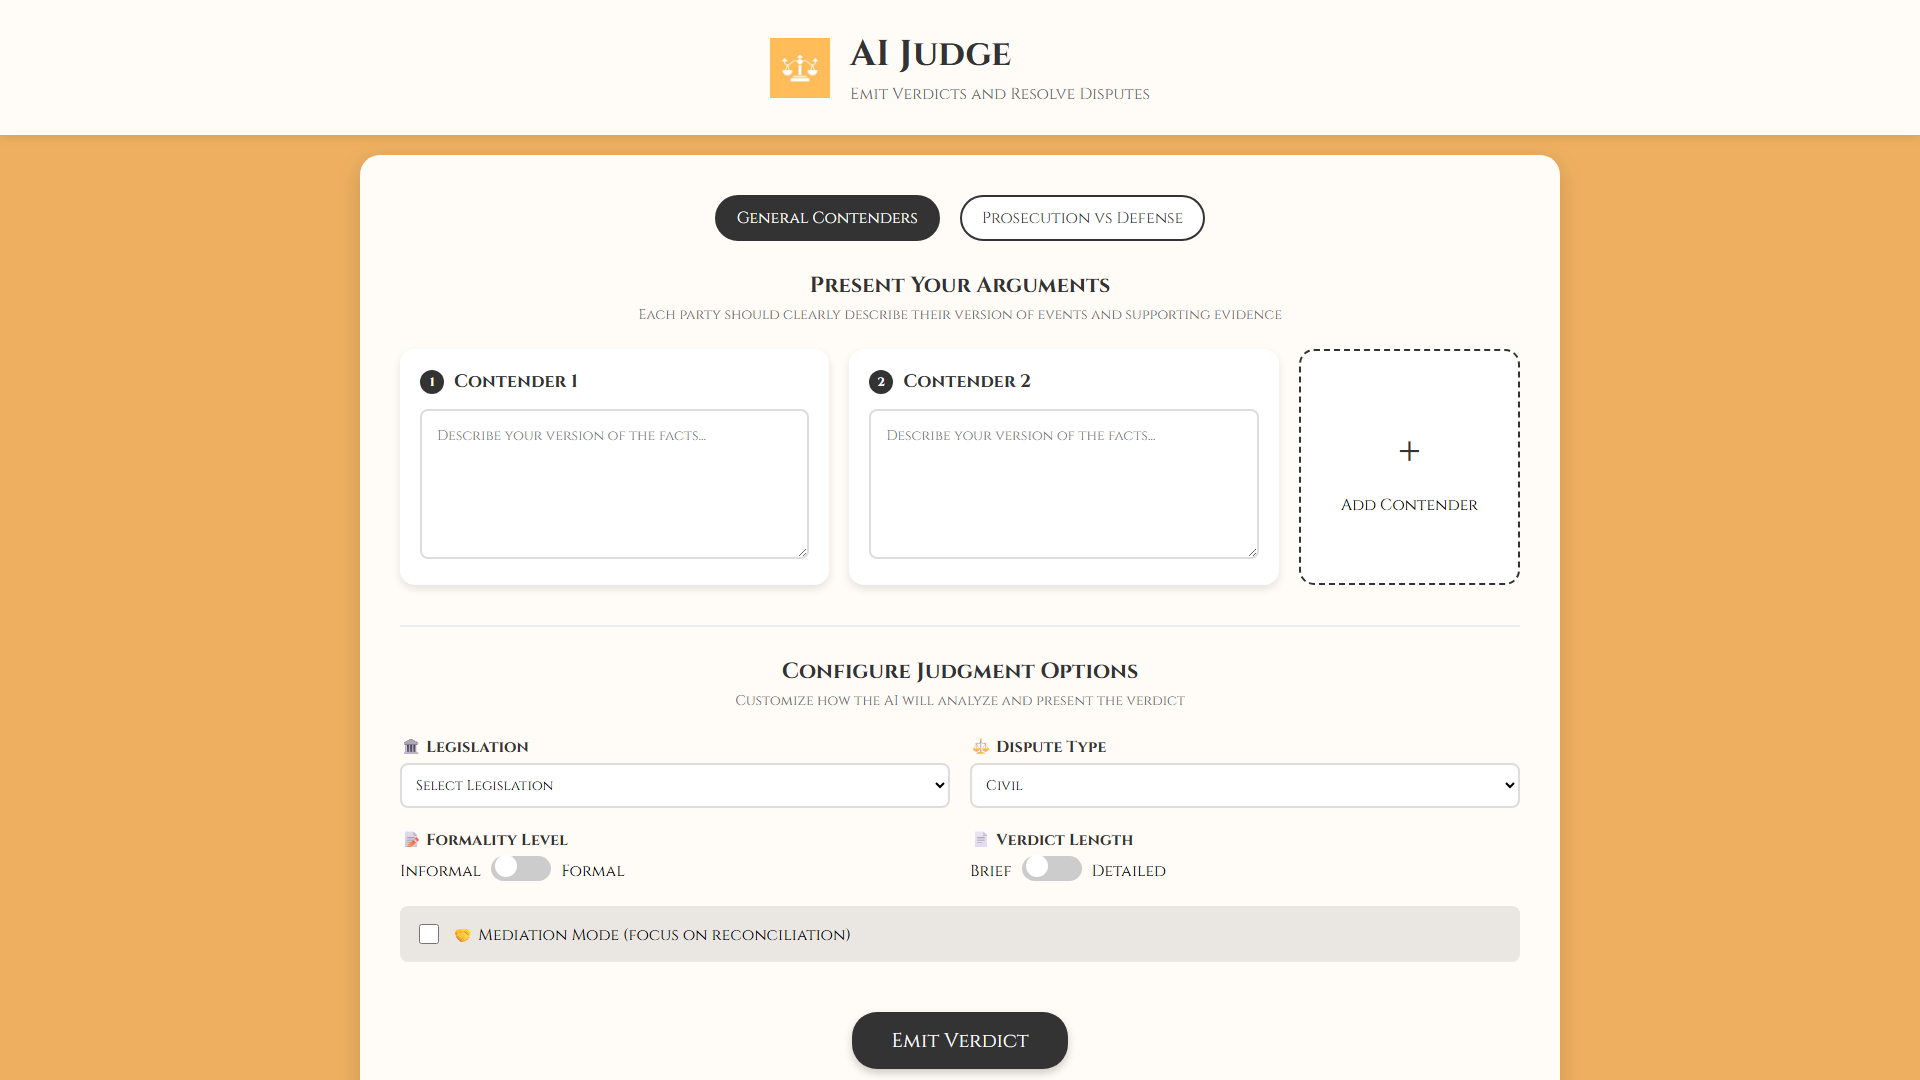Open the Select Legislation dropdown
The height and width of the screenshot is (1080, 1920).
tap(674, 785)
